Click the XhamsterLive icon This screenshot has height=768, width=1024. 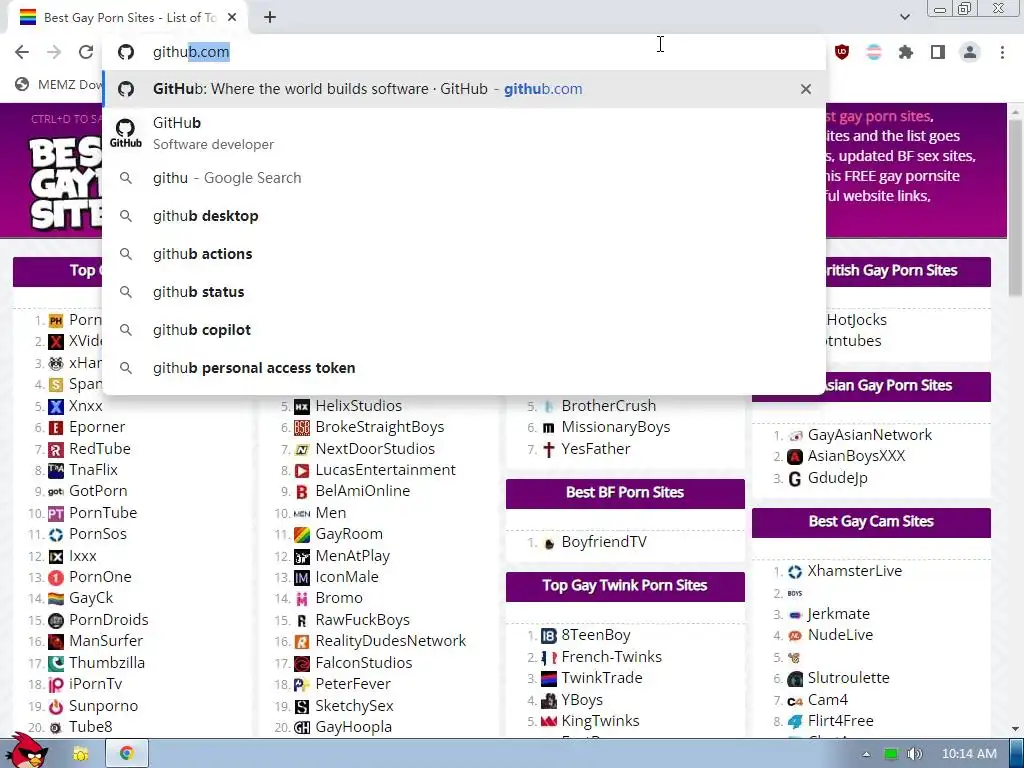(x=795, y=571)
